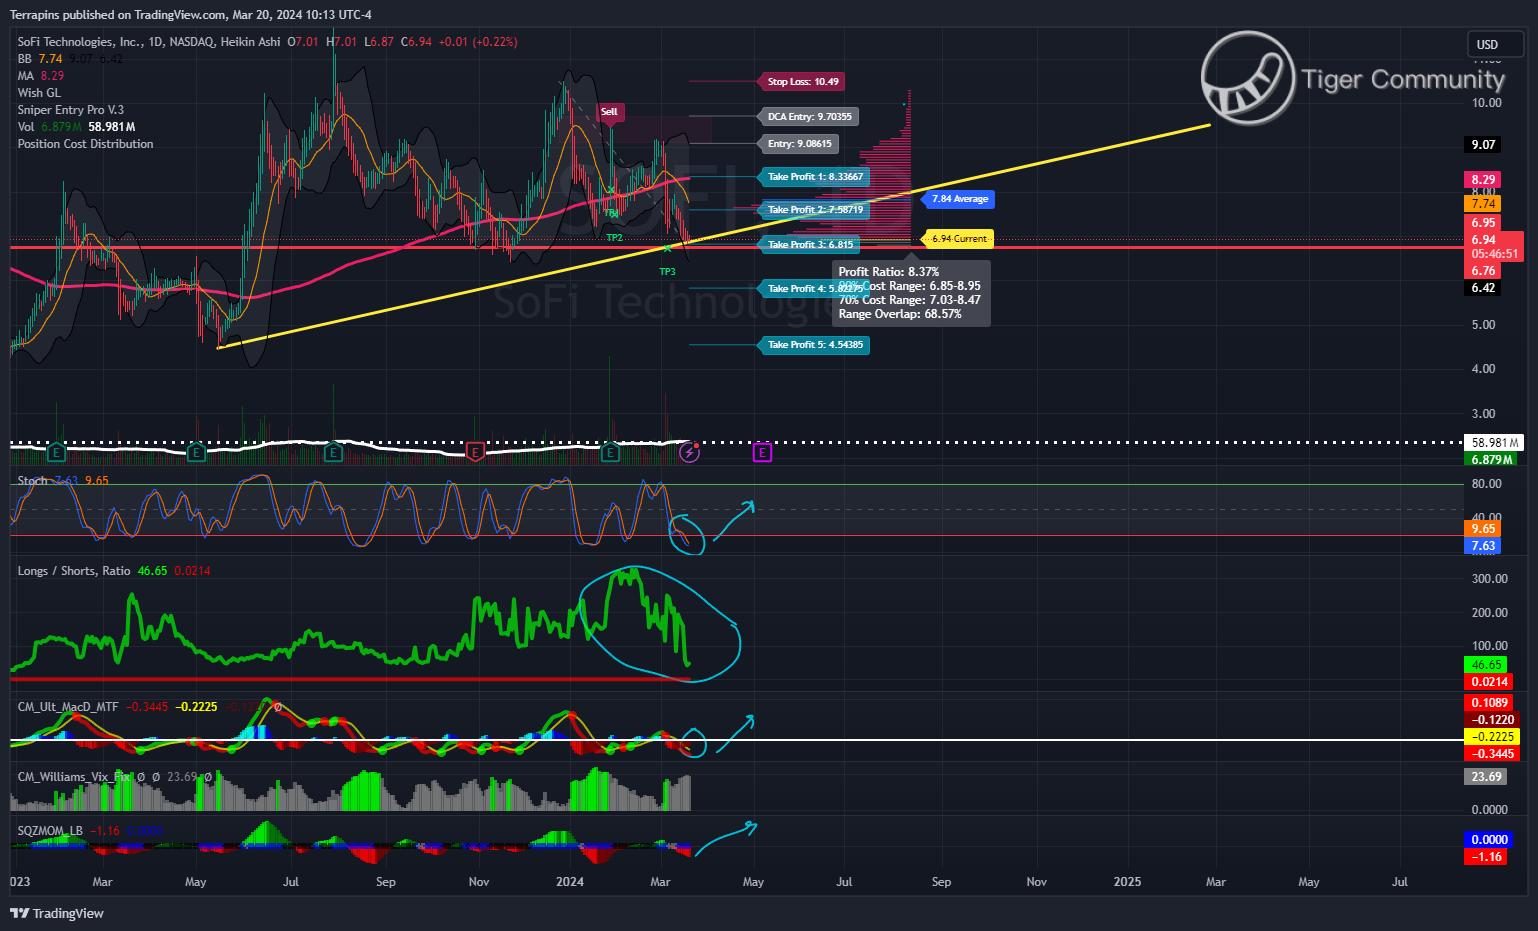The height and width of the screenshot is (931, 1538).
Task: Click the orange 9.65 Stoch axis value
Action: (1483, 529)
